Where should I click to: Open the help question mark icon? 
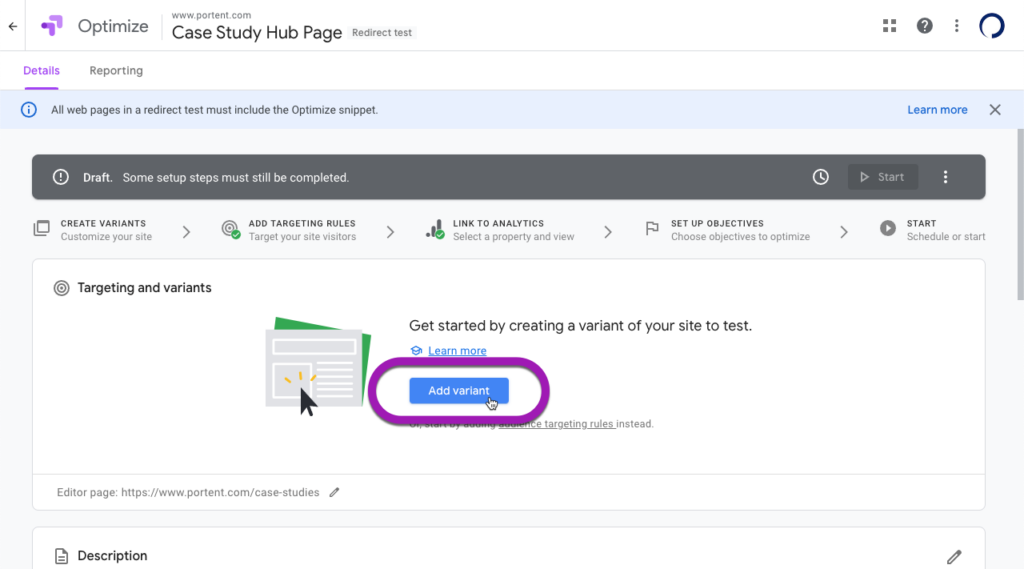(x=924, y=26)
